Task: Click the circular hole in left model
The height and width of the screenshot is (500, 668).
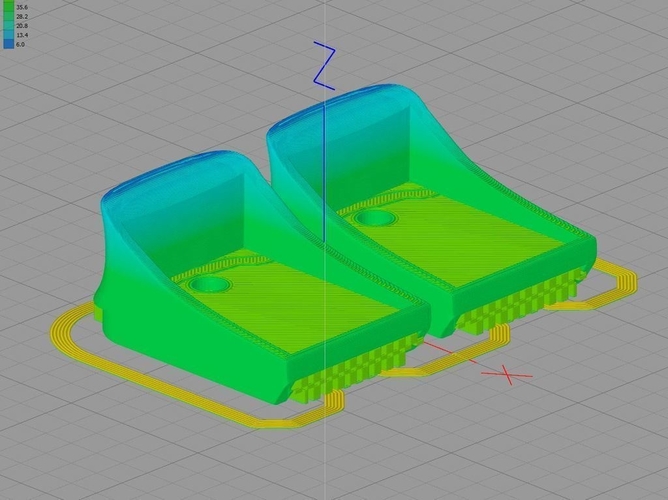Action: pos(211,284)
